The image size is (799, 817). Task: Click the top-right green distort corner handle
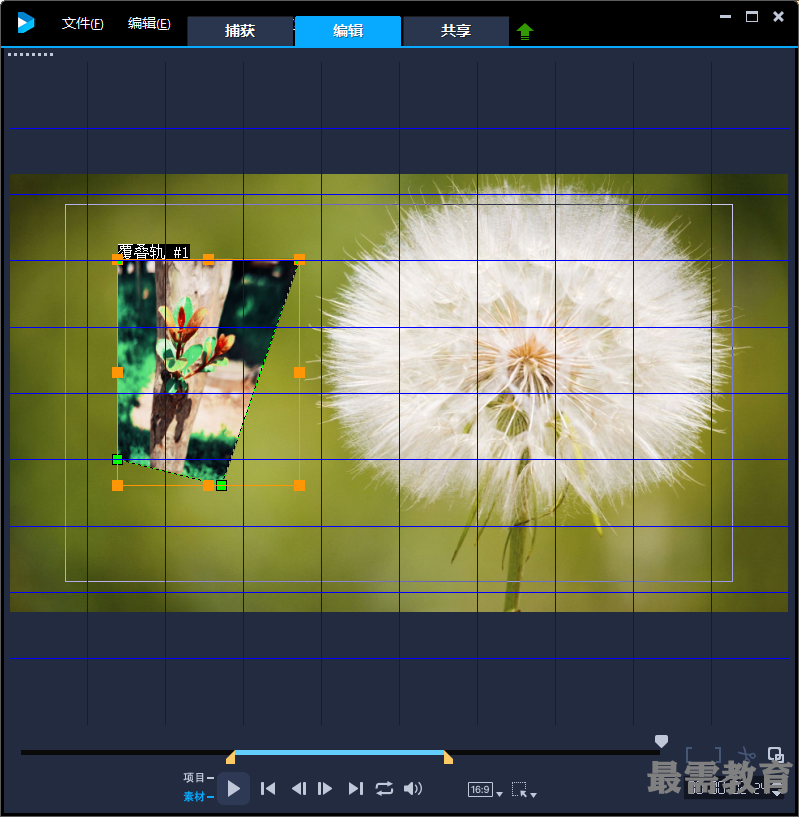[299, 261]
